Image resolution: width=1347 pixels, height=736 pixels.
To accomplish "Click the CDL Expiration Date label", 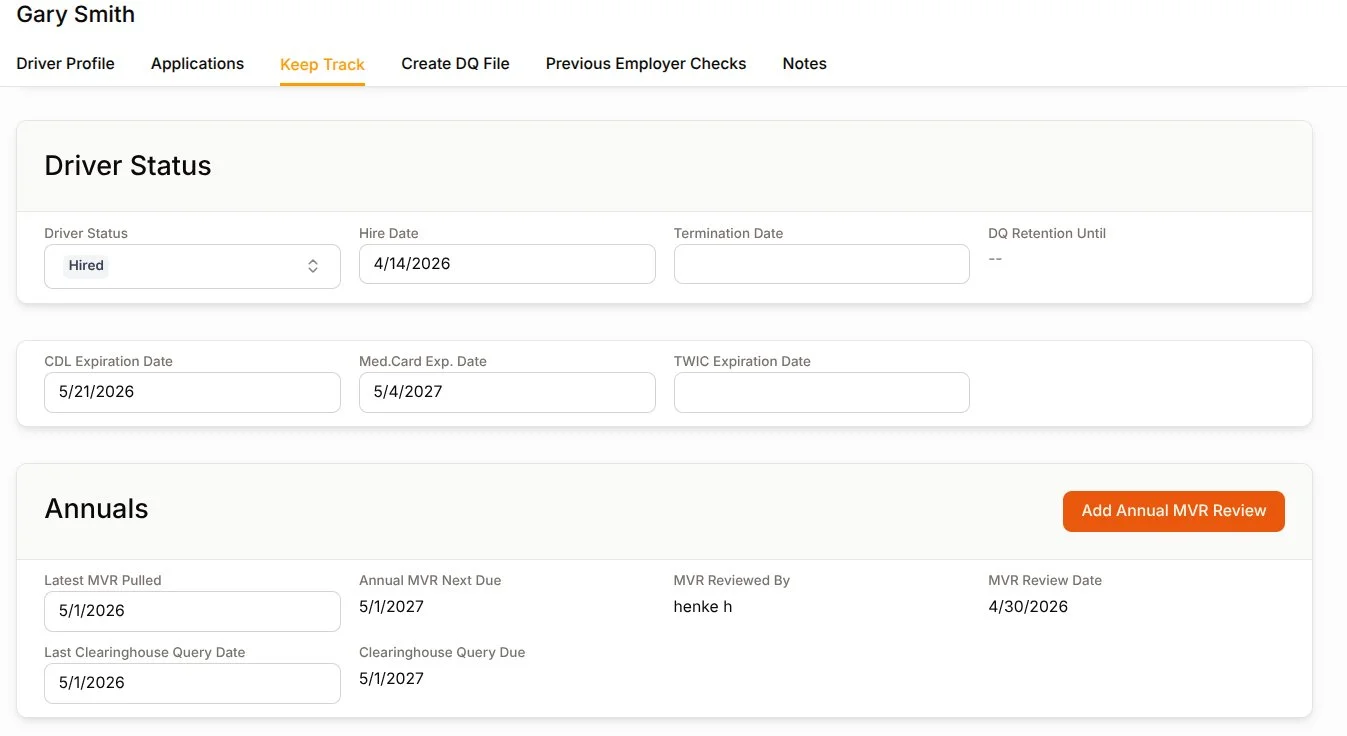I will (x=108, y=361).
